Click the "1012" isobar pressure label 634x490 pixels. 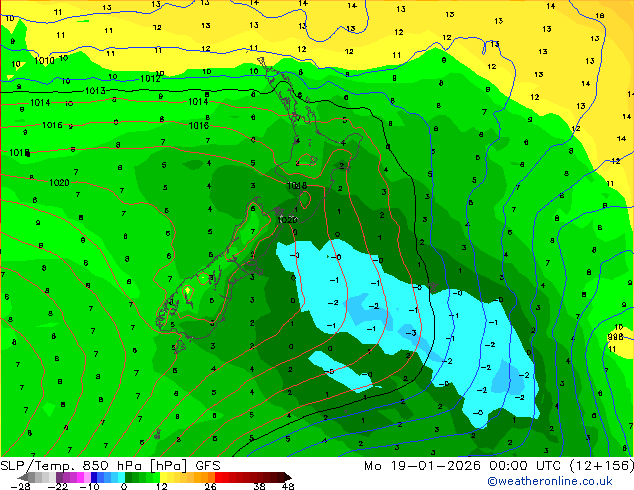coord(150,78)
